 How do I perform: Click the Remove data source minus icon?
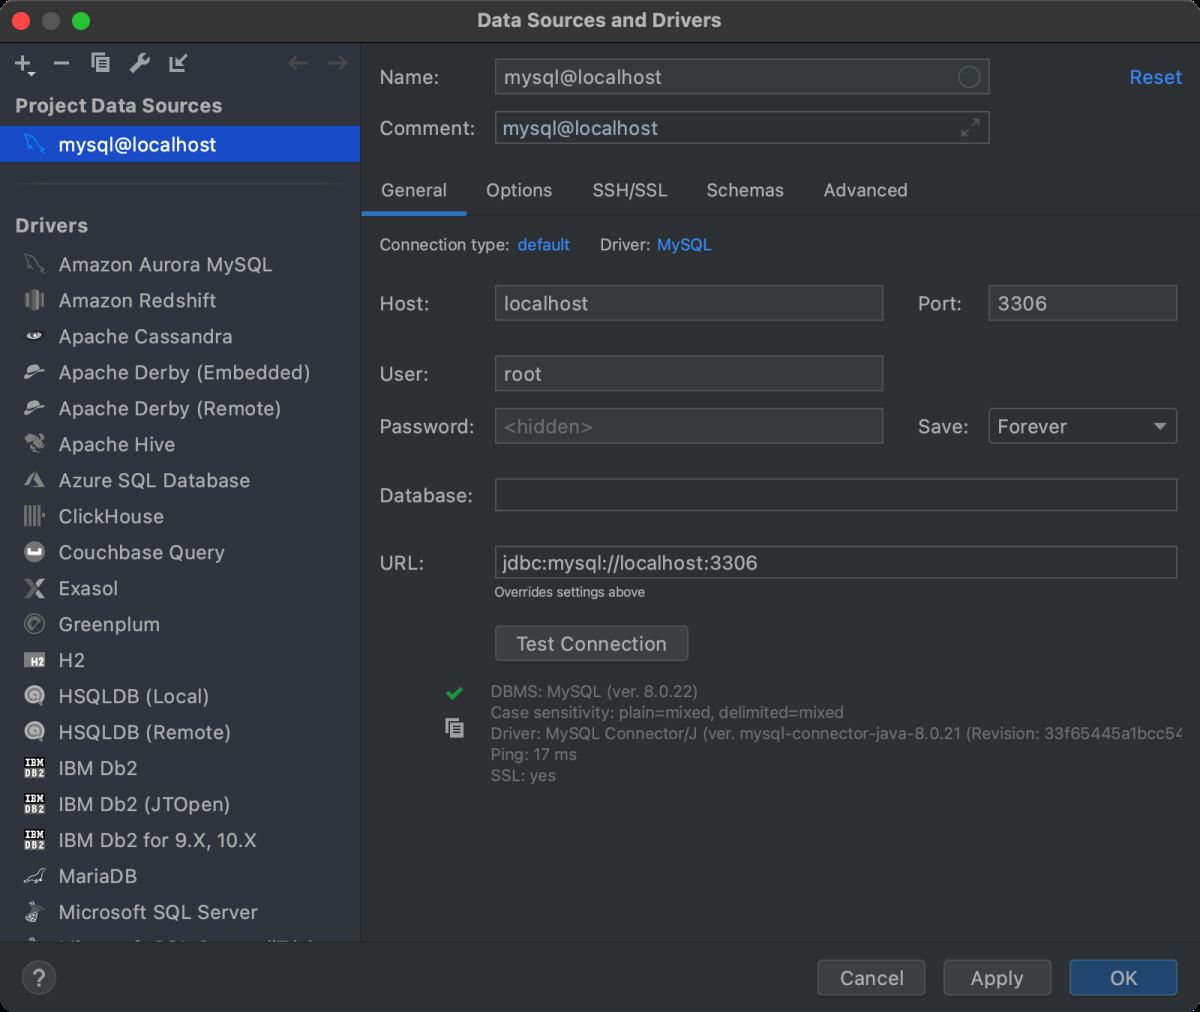62,63
